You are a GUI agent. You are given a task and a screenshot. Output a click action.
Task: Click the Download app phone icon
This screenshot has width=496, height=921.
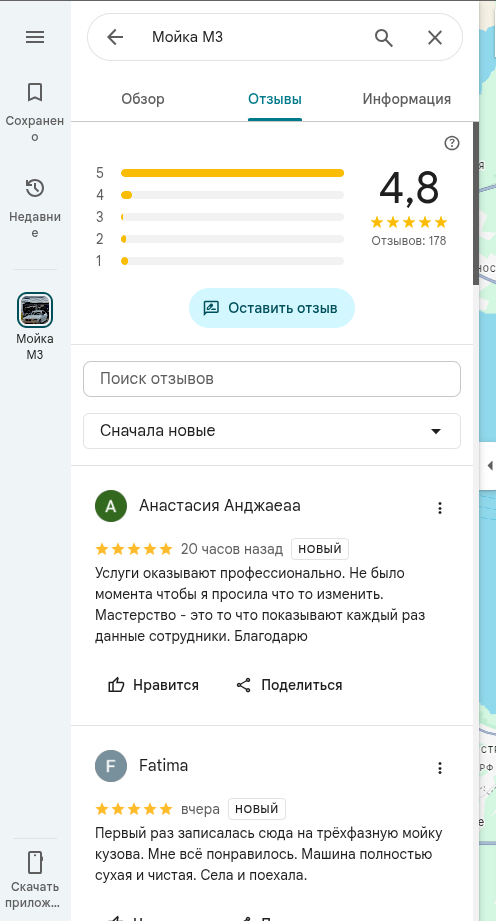(x=35, y=863)
